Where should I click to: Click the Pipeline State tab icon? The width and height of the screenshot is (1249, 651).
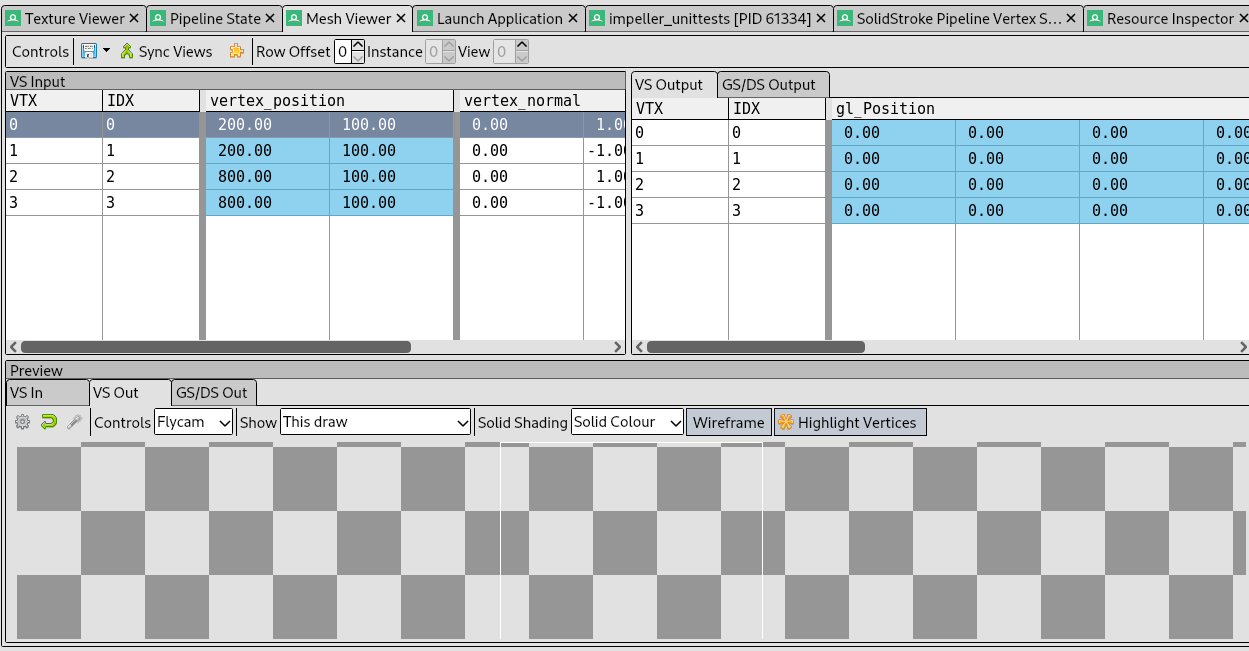coord(157,18)
